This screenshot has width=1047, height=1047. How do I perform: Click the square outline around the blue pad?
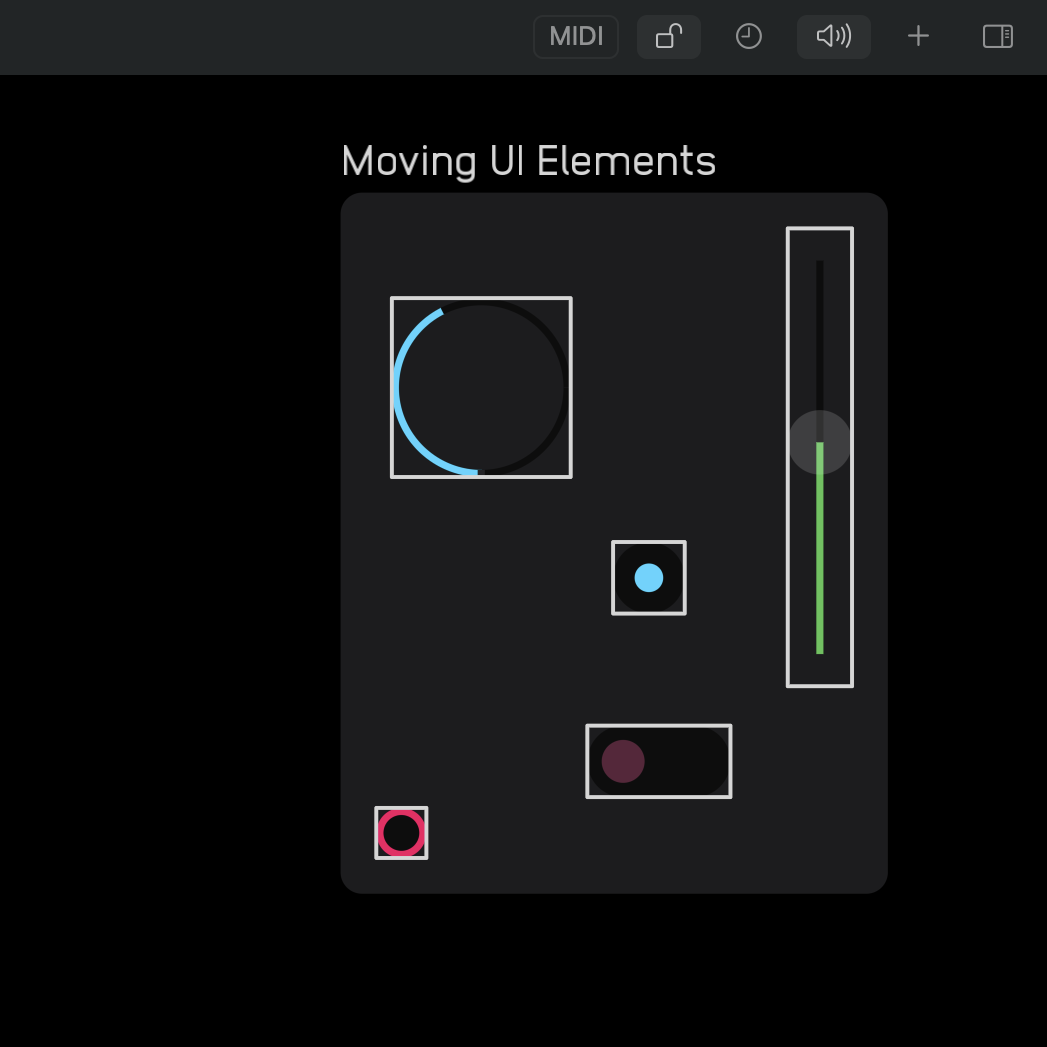tap(648, 544)
